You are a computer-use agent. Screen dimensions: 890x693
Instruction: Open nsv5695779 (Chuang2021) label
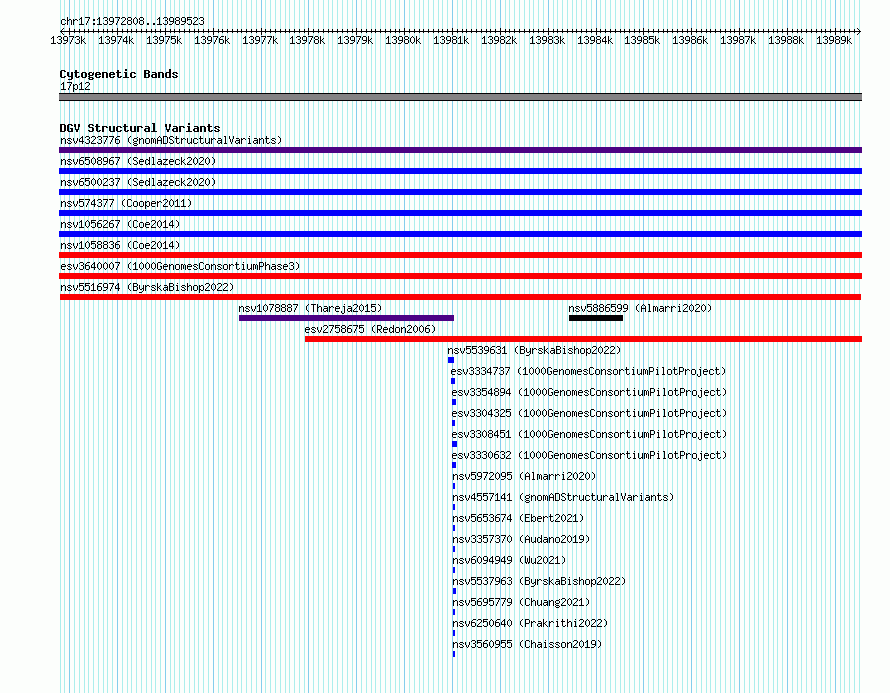coord(521,602)
